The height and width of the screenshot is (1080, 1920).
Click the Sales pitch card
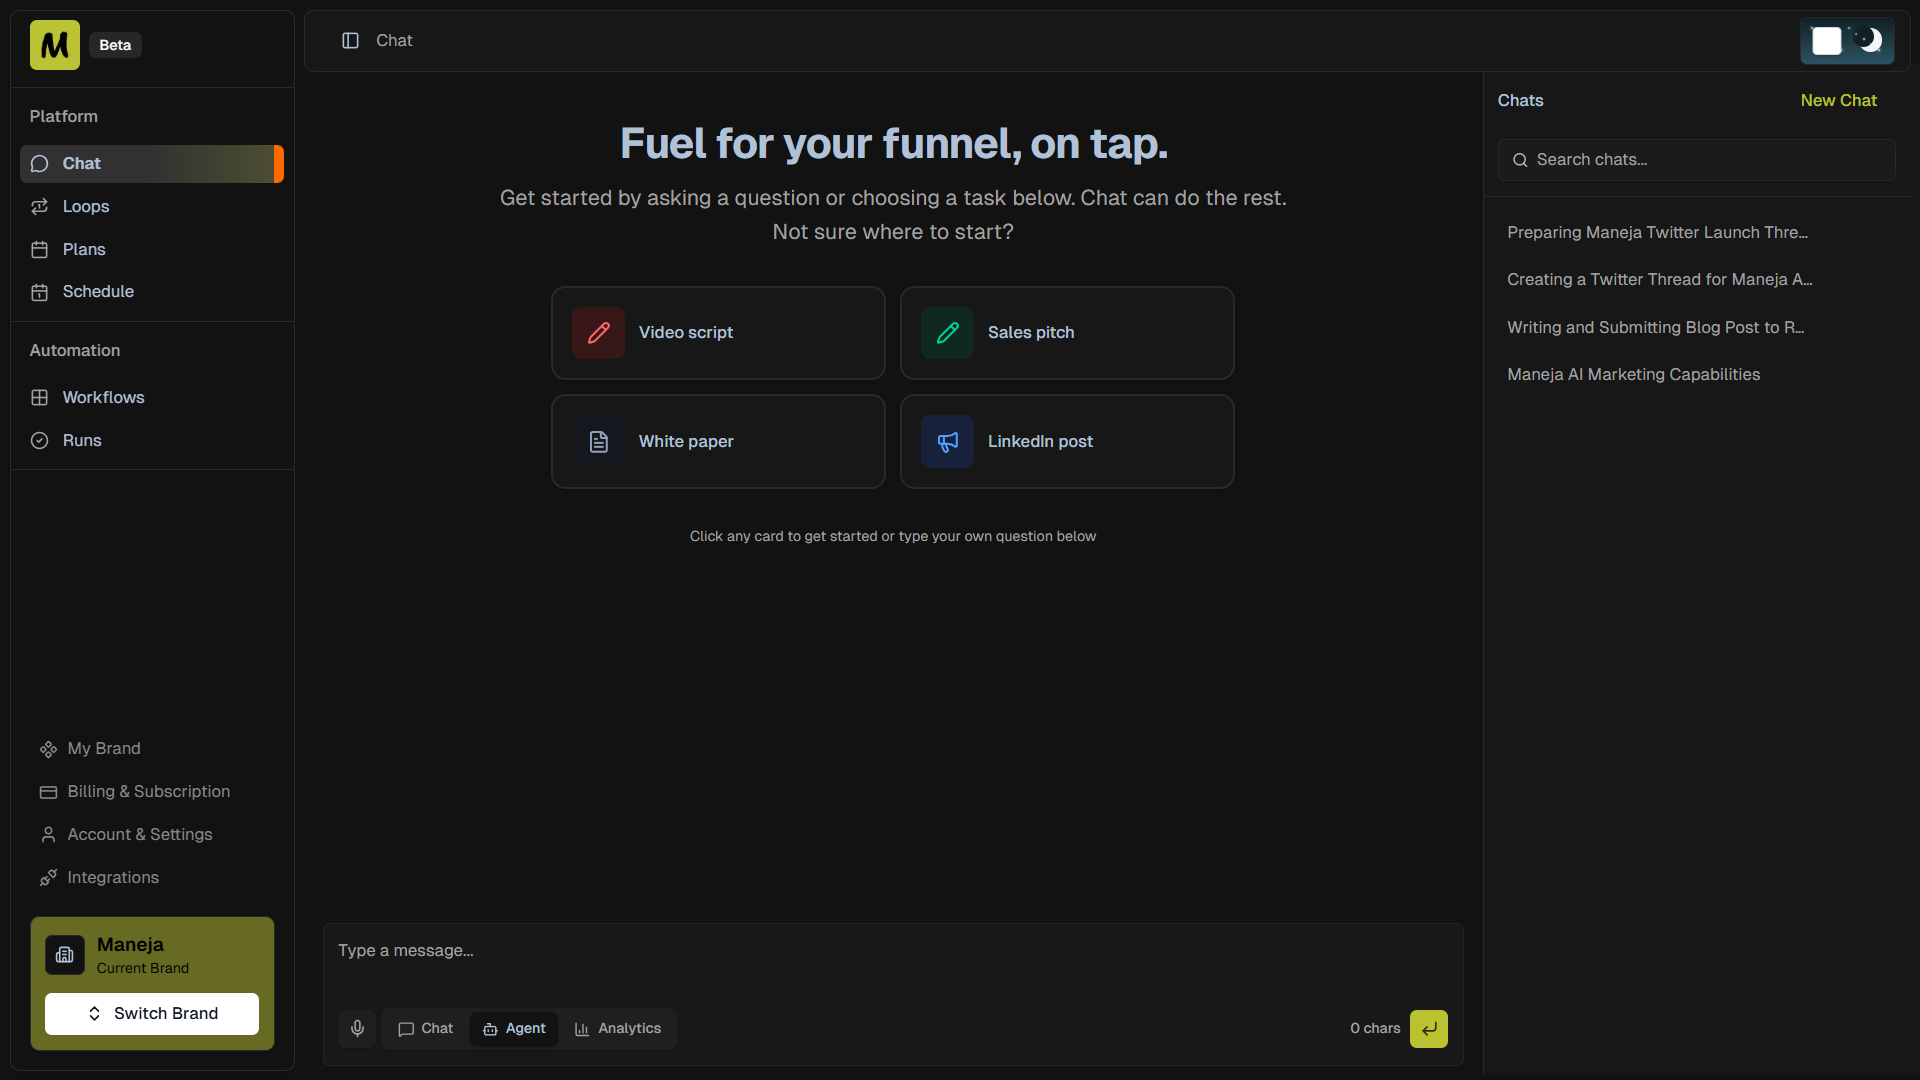(x=1067, y=332)
